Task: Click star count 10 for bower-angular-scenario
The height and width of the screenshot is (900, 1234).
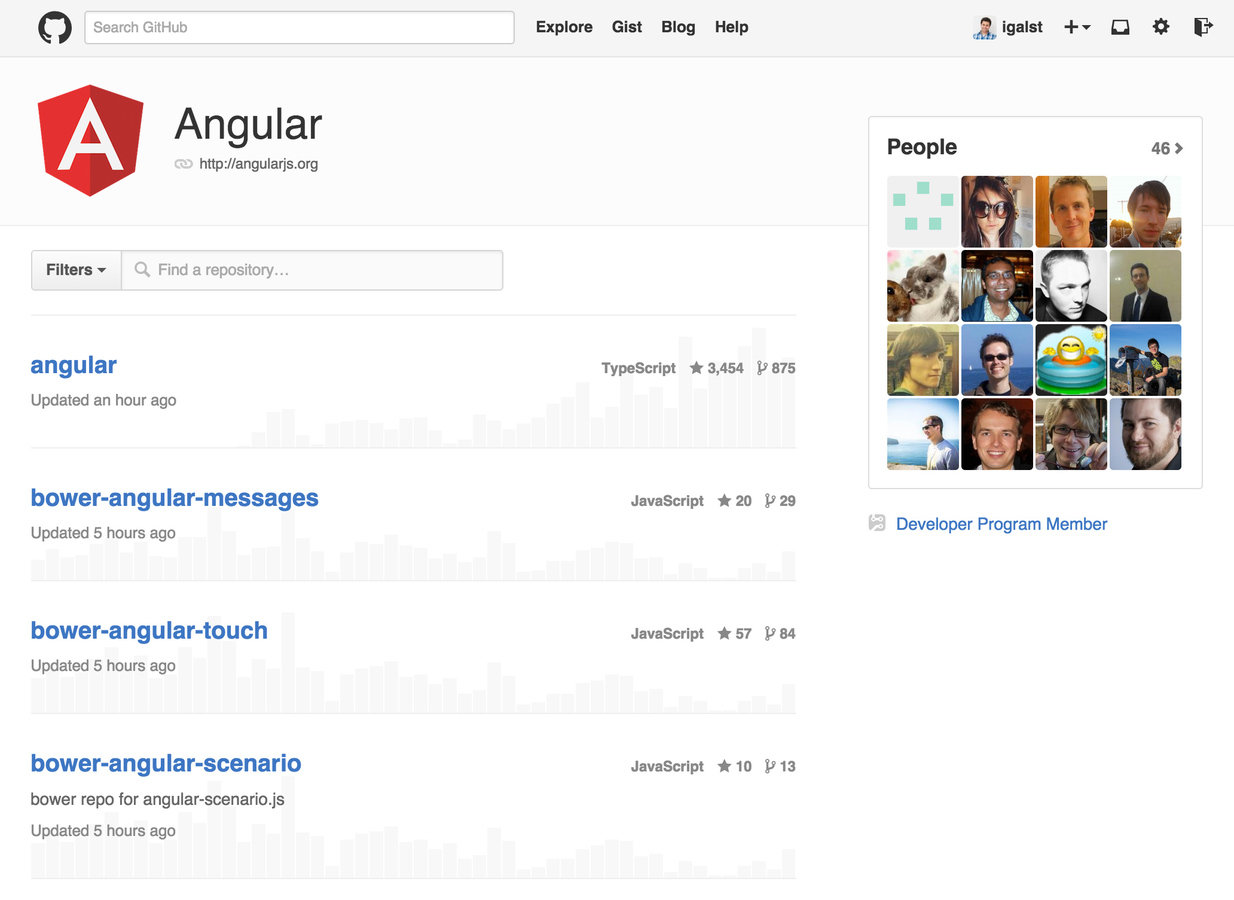Action: pos(734,767)
